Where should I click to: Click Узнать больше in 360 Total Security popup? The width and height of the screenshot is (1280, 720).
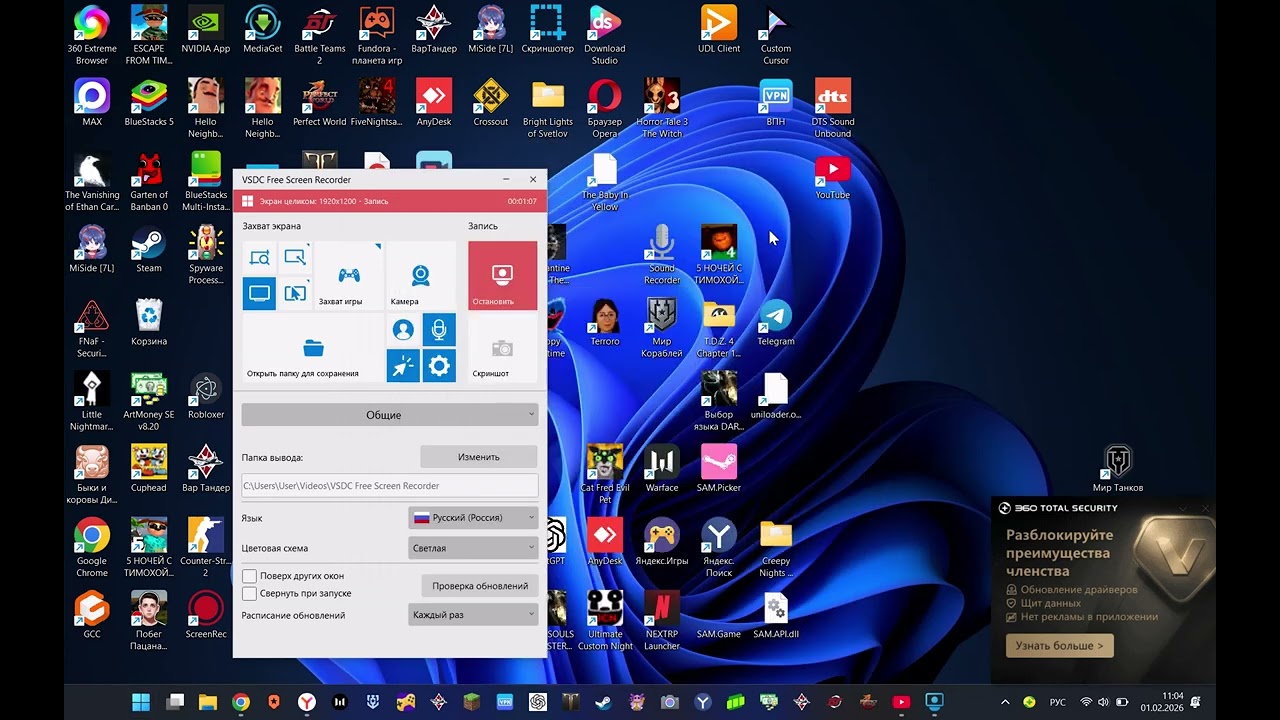pyautogui.click(x=1059, y=646)
